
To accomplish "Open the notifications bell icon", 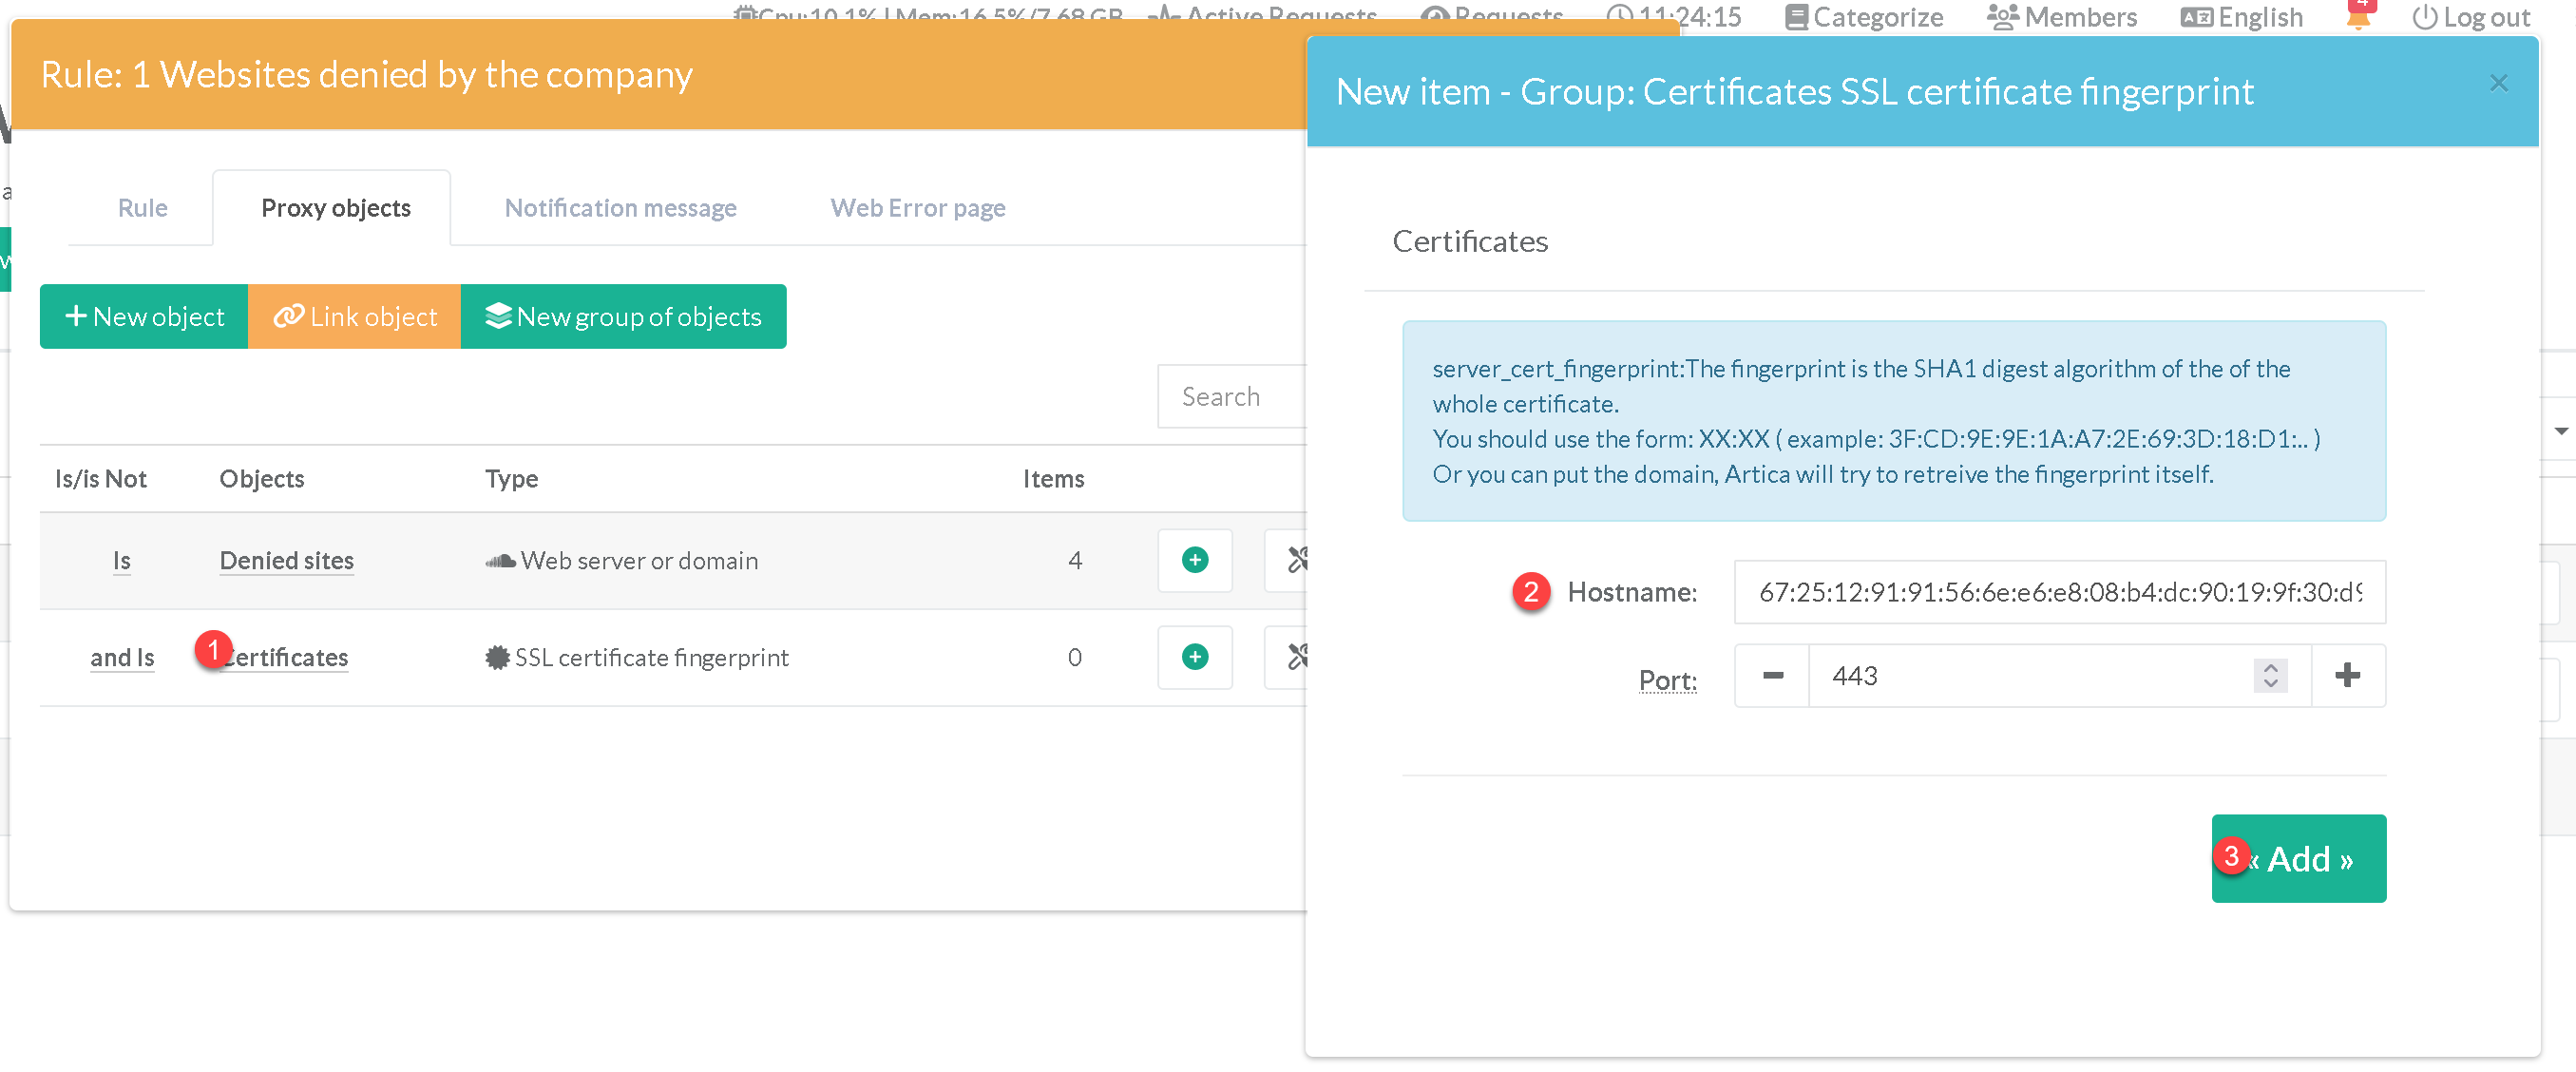I will [x=2357, y=17].
